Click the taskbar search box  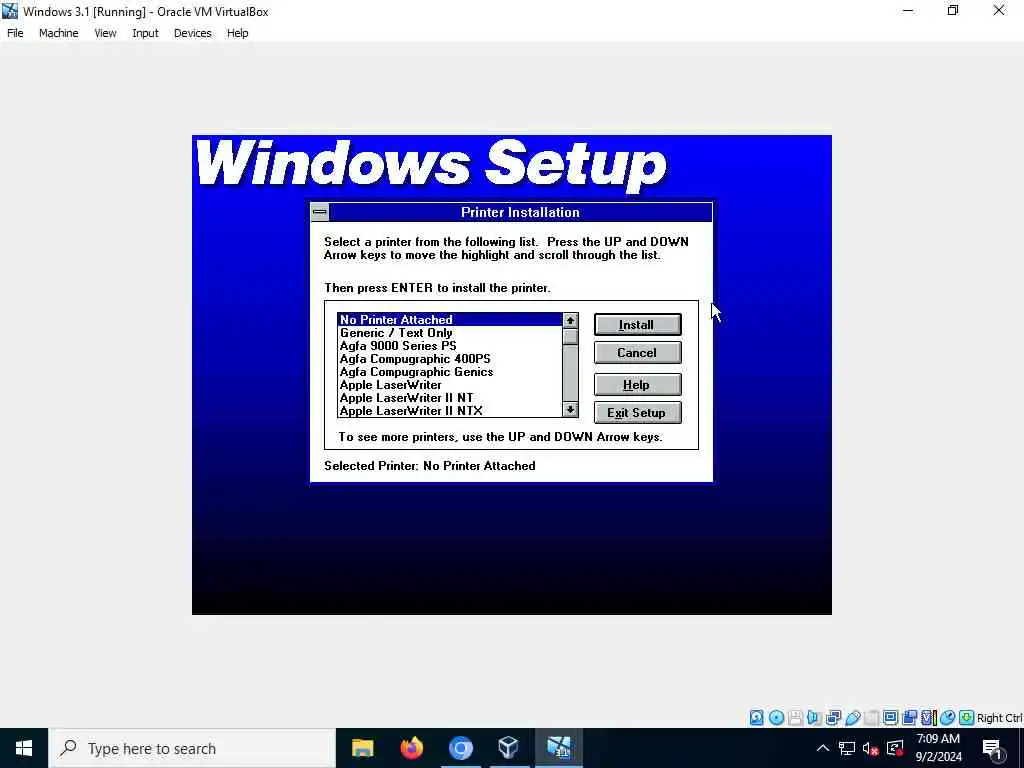pyautogui.click(x=192, y=748)
